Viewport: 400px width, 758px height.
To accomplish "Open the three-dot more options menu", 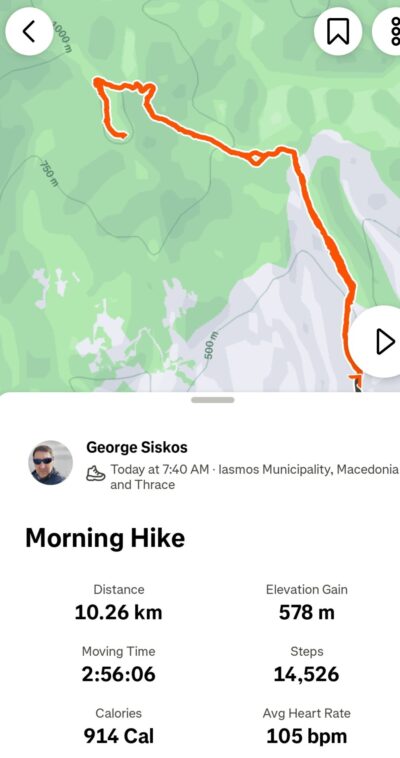I will click(388, 32).
